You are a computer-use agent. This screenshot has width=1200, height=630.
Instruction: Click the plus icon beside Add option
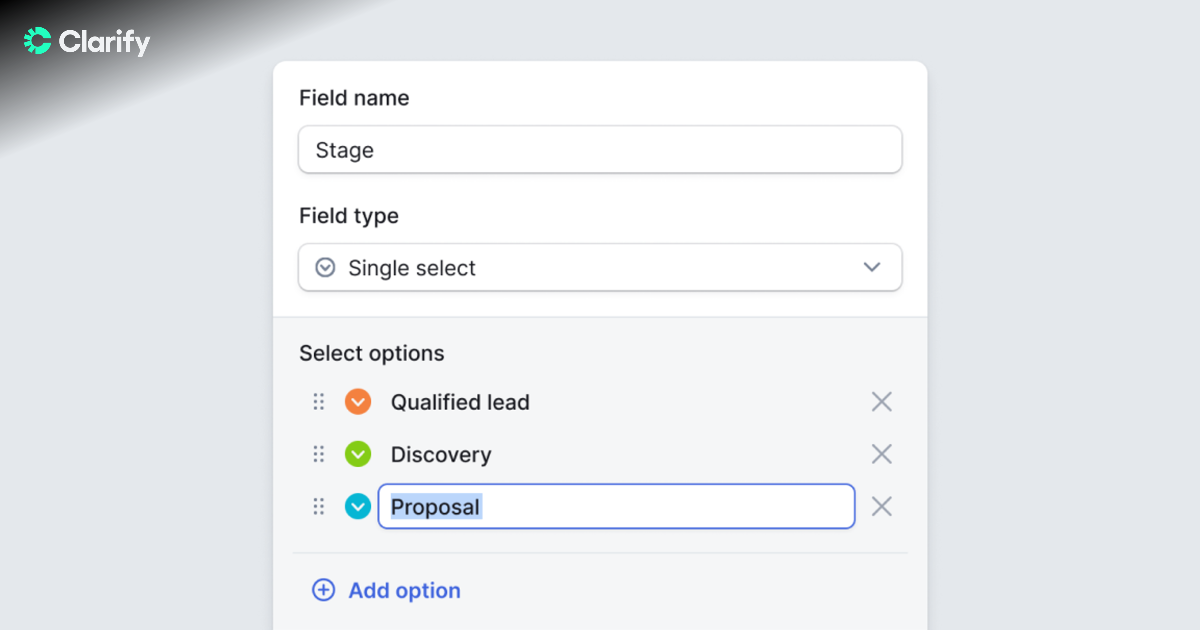click(323, 590)
